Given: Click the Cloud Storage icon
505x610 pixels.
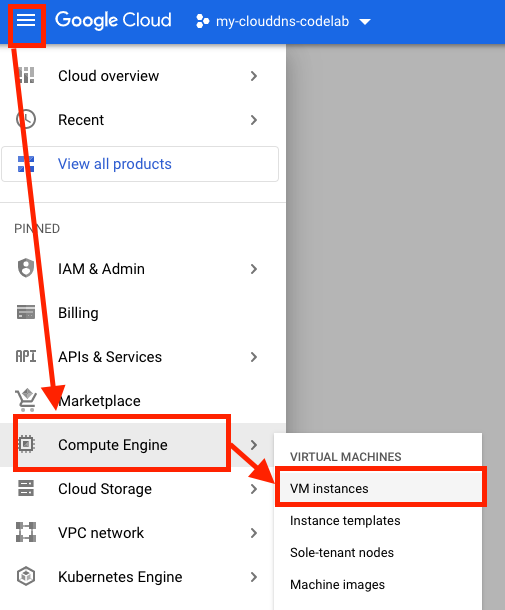Looking at the screenshot, I should 26,488.
